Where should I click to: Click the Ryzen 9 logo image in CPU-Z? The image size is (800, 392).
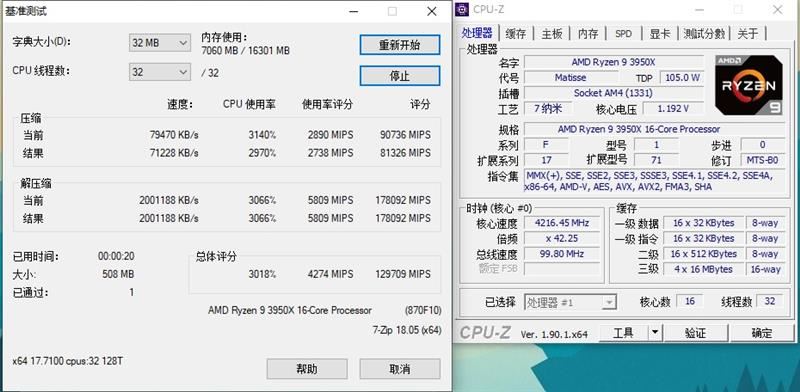748,85
